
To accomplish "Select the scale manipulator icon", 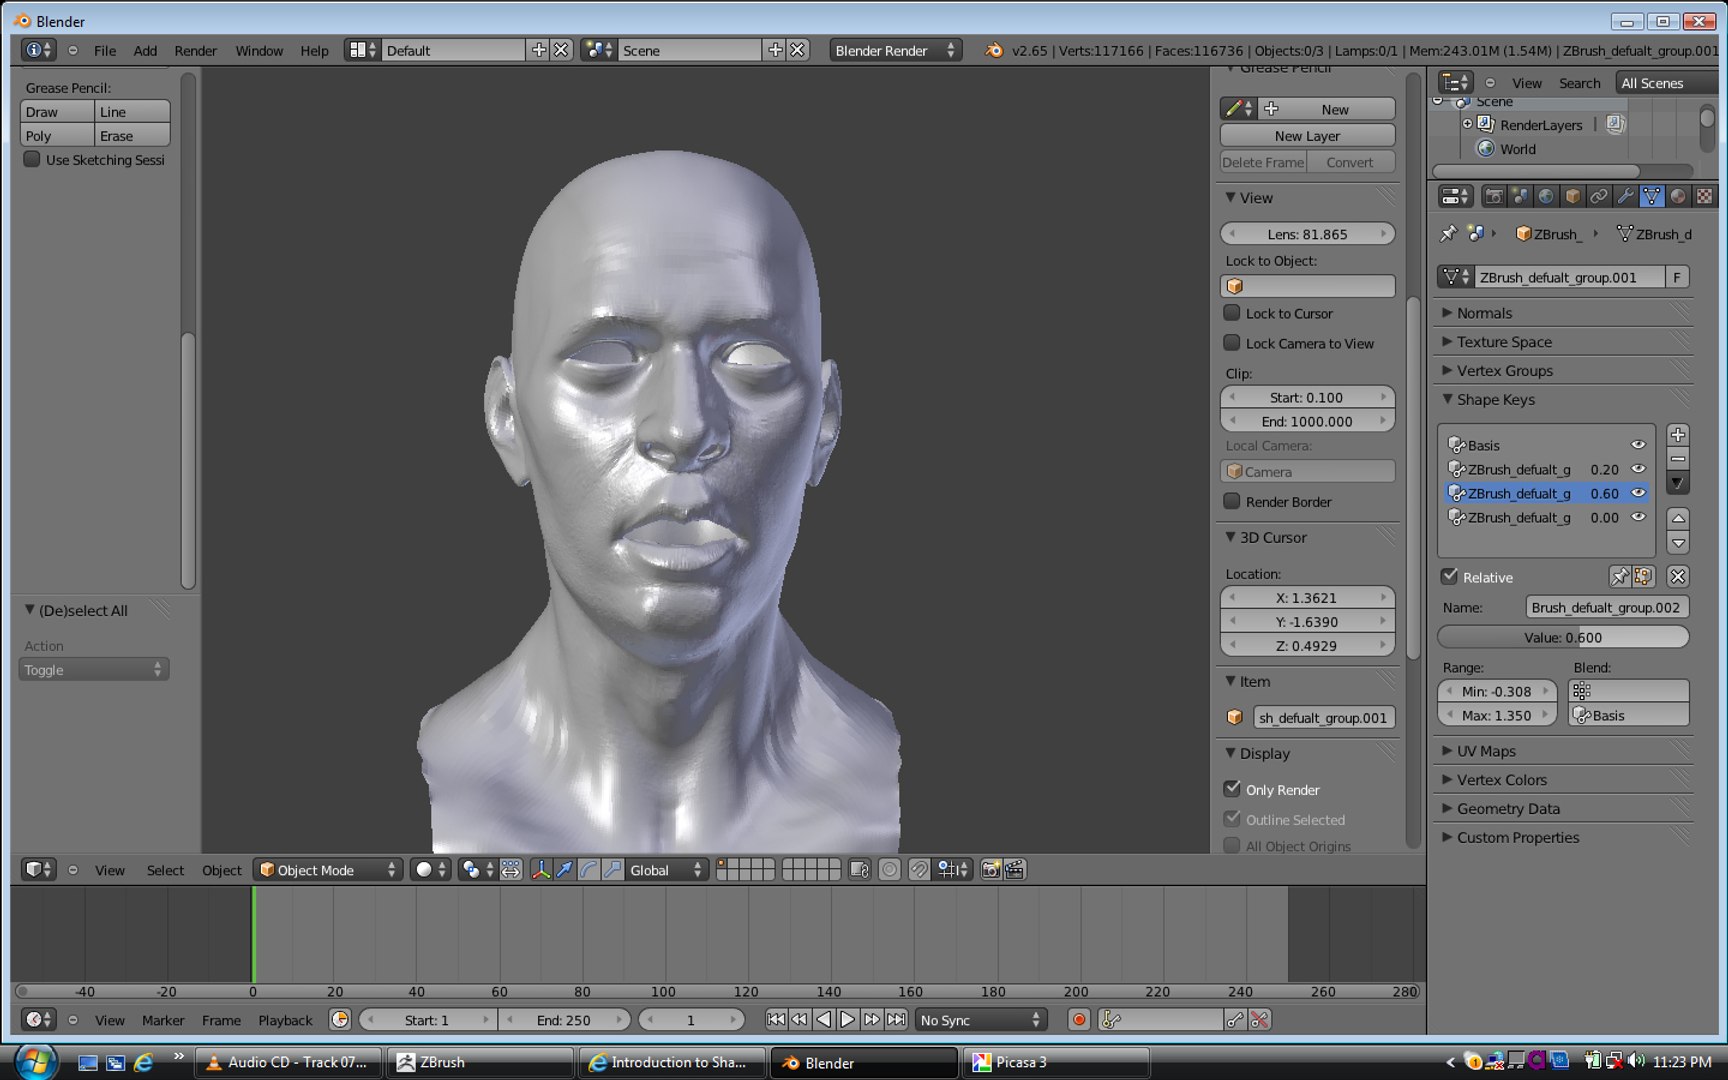I will click(x=613, y=870).
